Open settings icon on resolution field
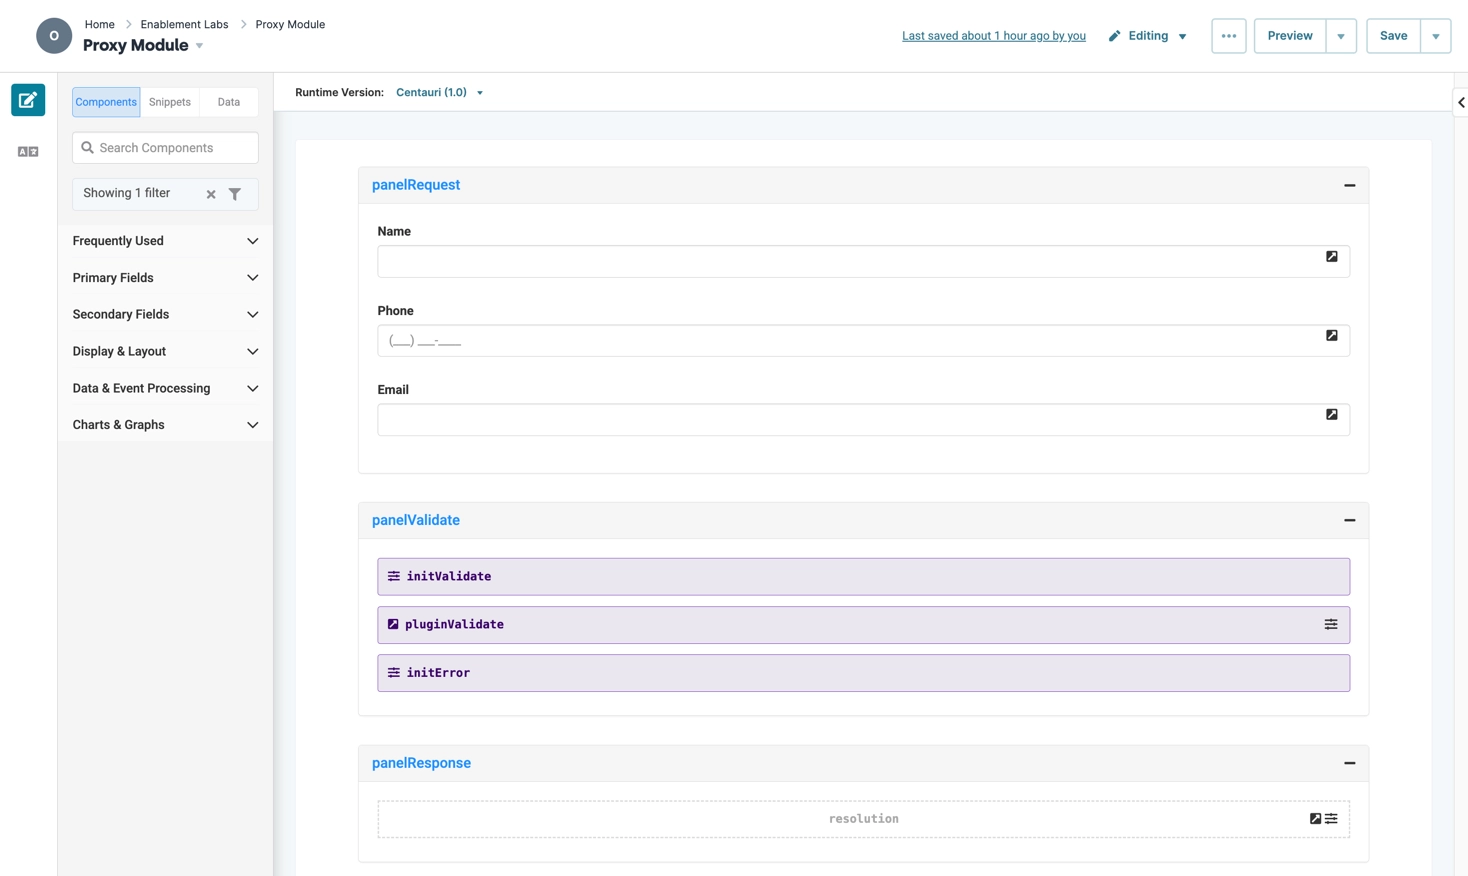This screenshot has height=876, width=1468. pos(1330,818)
